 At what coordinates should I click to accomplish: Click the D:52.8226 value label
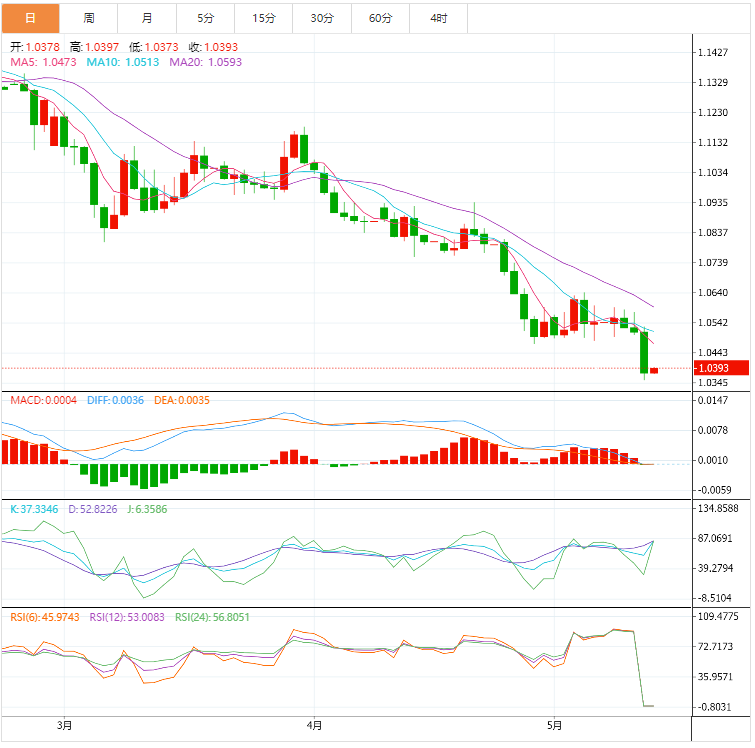92,509
